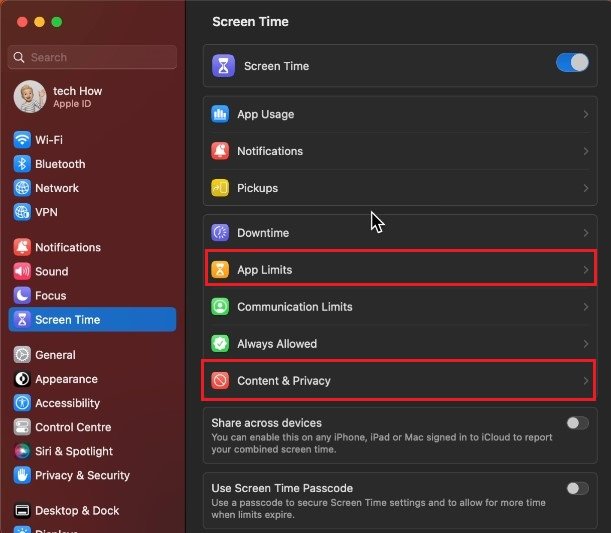Click the Desktop & Dock icon
The image size is (611, 533).
pos(22,510)
